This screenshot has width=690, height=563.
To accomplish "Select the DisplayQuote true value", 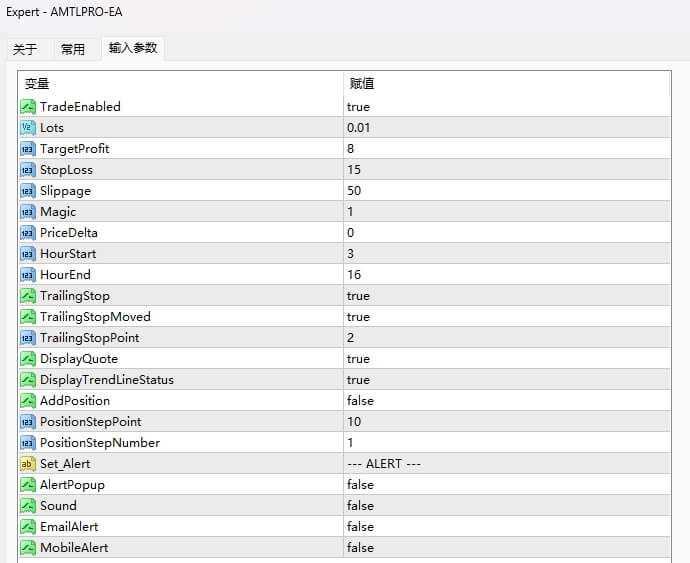I will (x=358, y=359).
